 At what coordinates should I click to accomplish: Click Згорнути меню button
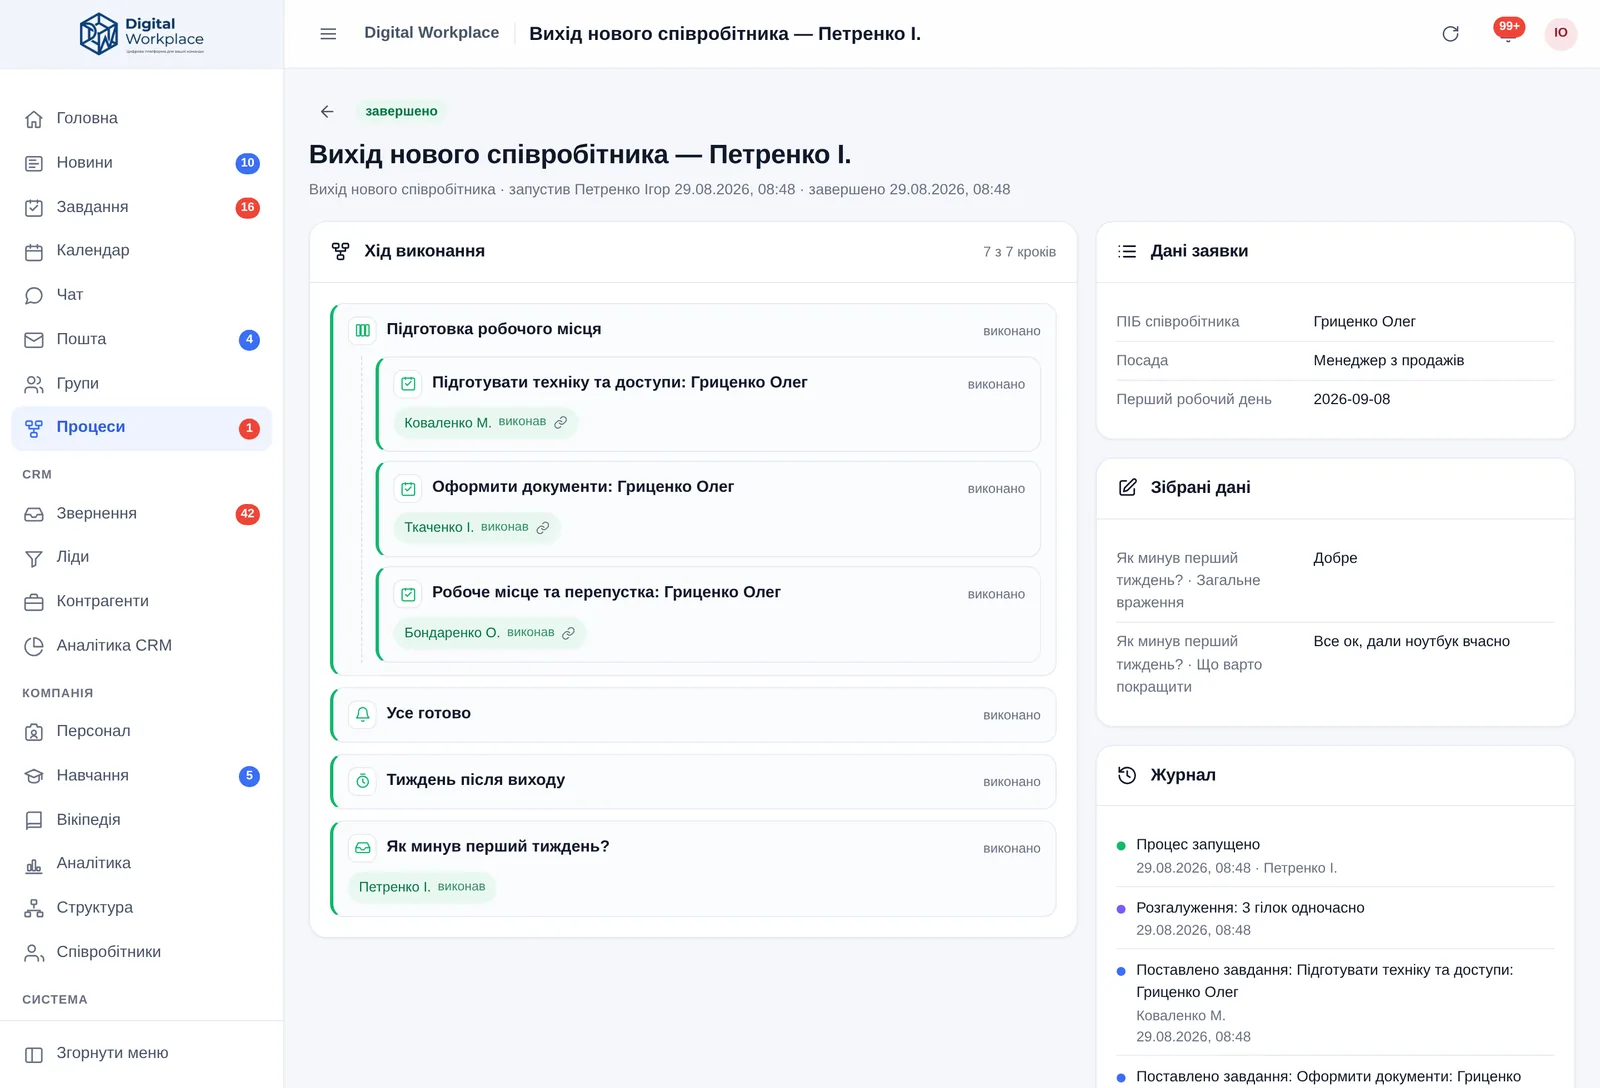click(141, 1053)
